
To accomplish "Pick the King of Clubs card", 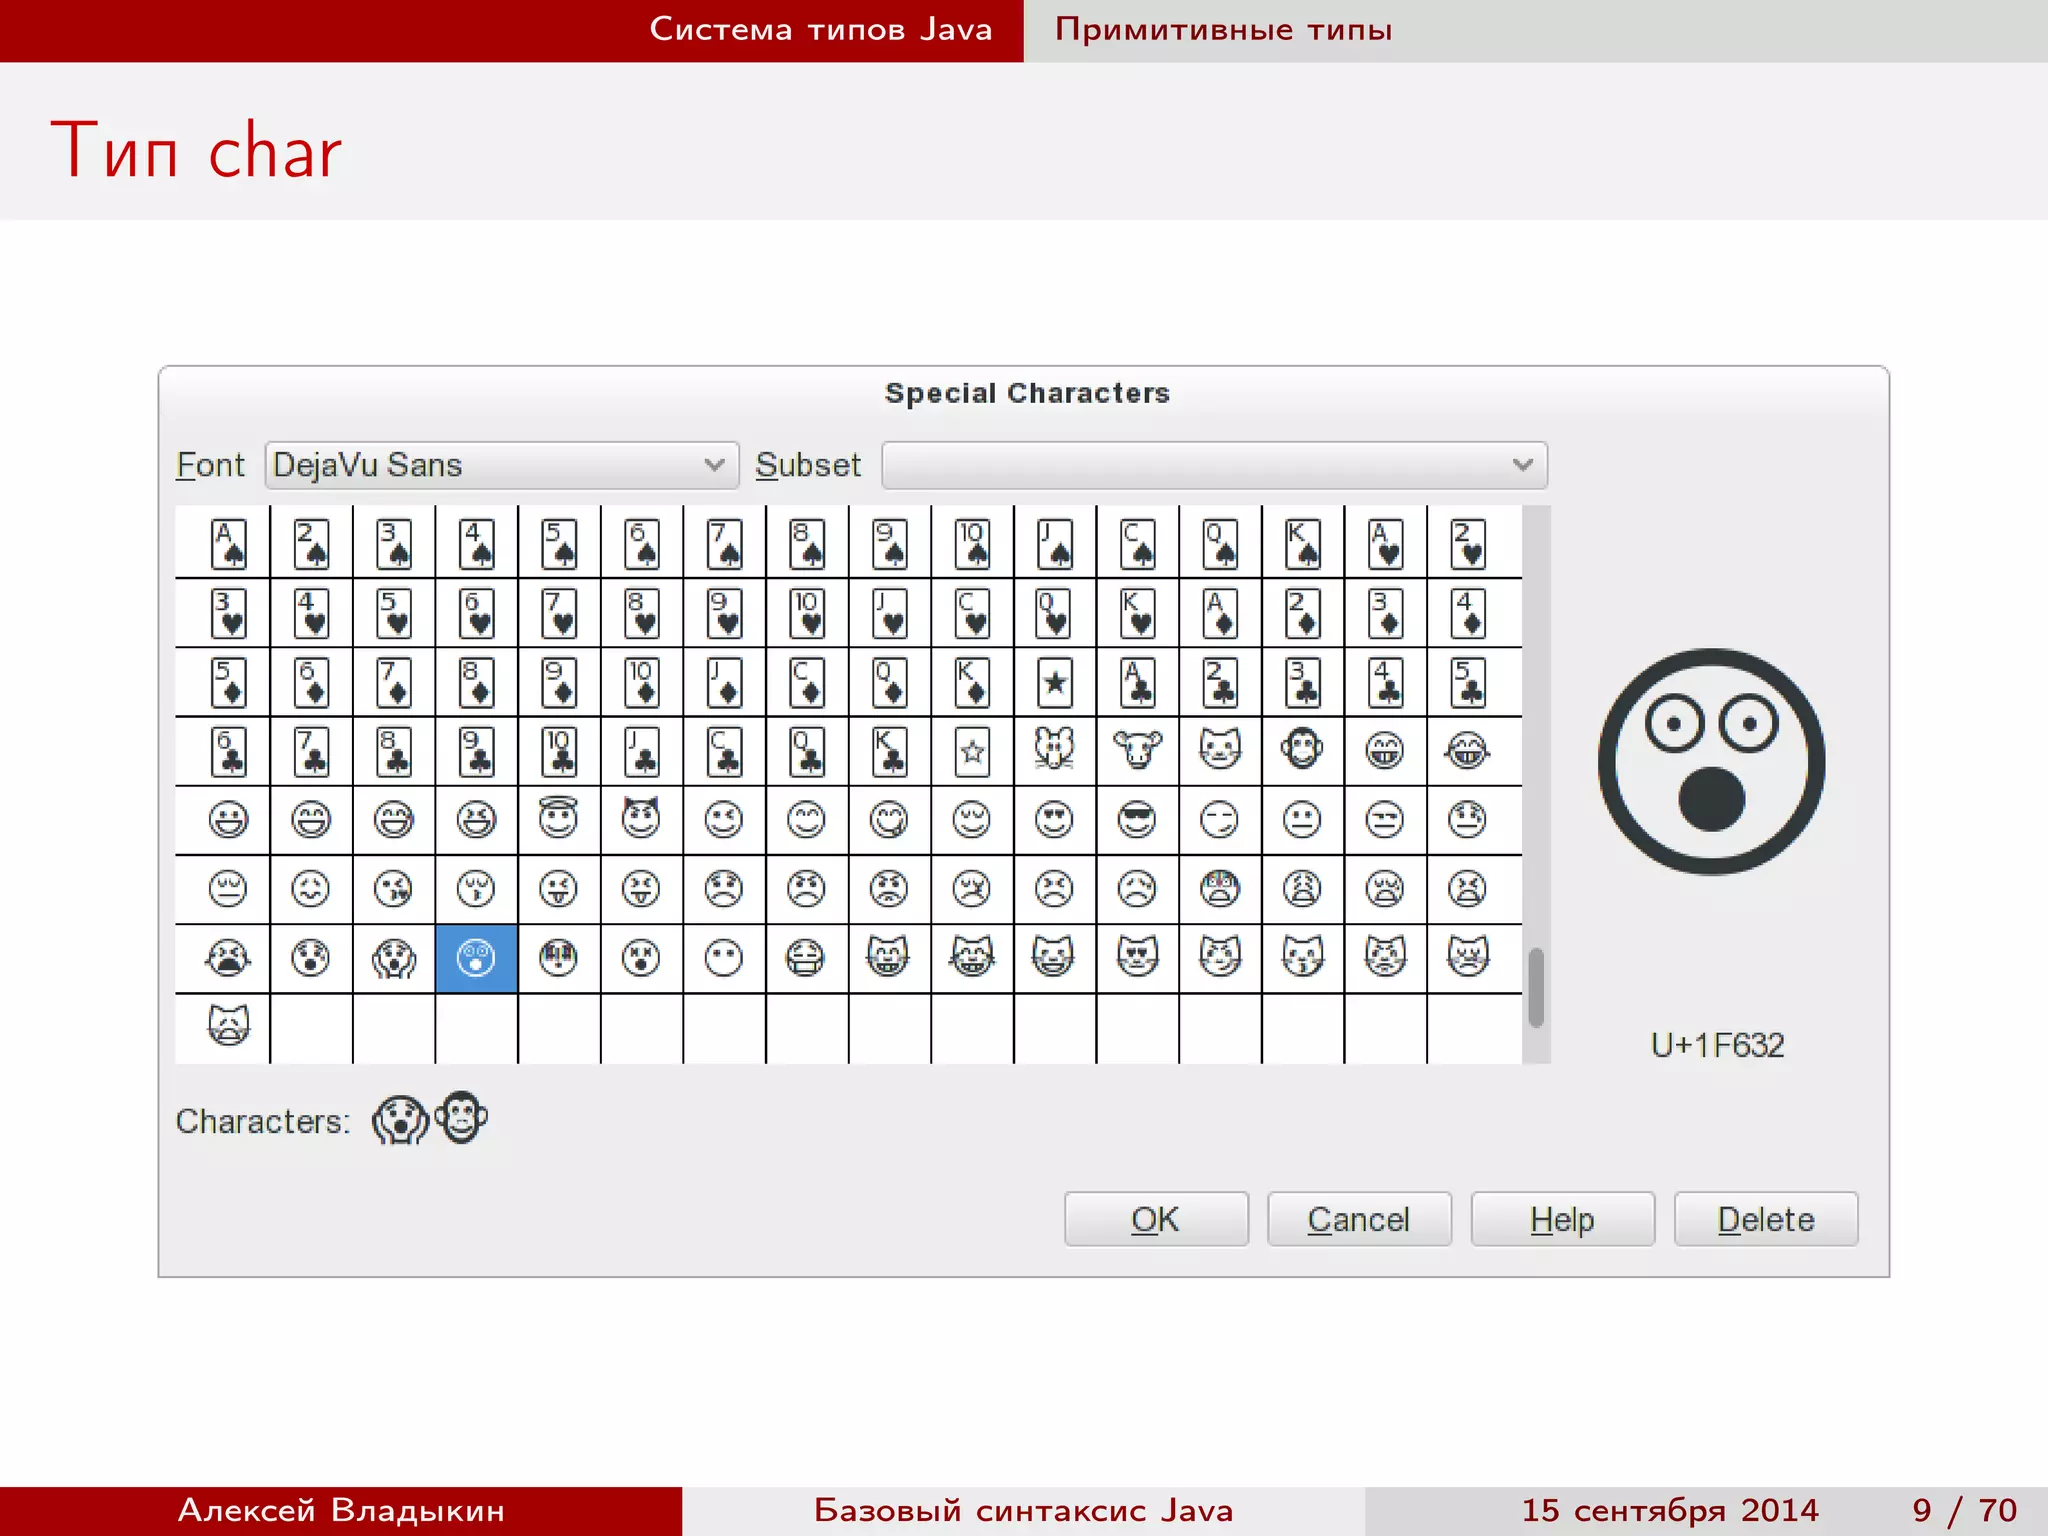I will click(889, 750).
